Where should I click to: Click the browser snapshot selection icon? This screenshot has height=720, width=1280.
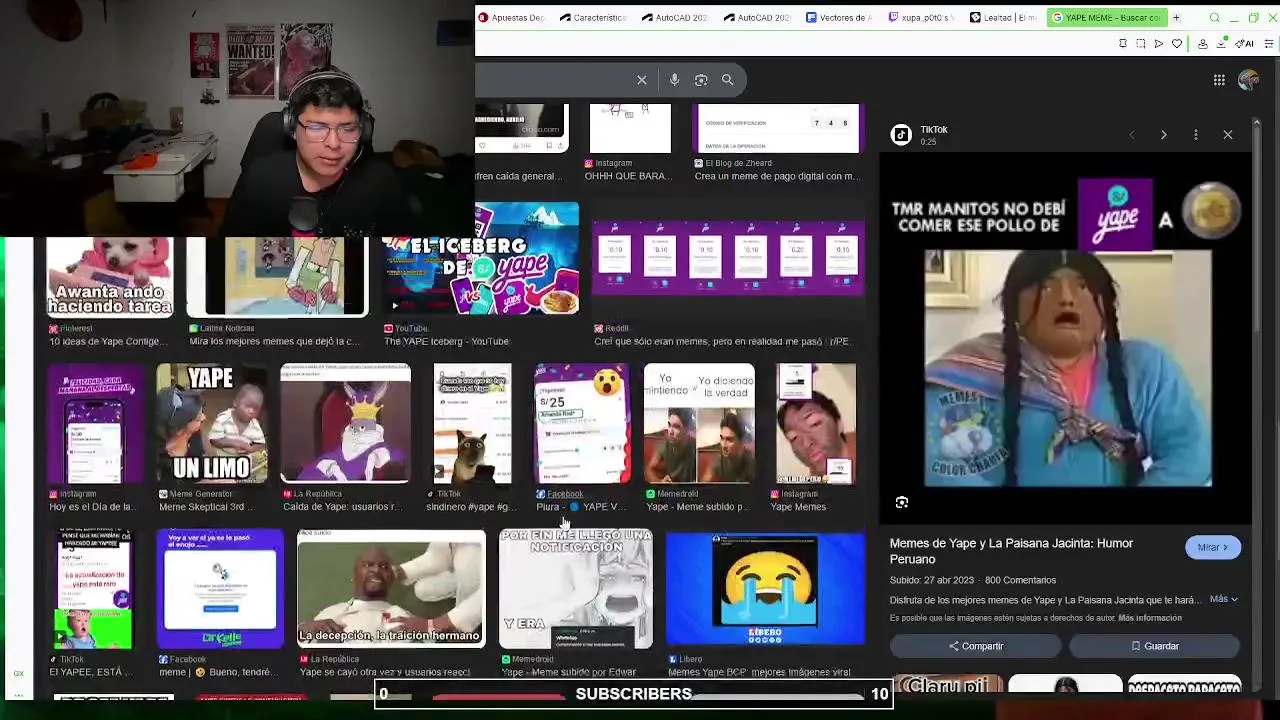click(x=1141, y=44)
